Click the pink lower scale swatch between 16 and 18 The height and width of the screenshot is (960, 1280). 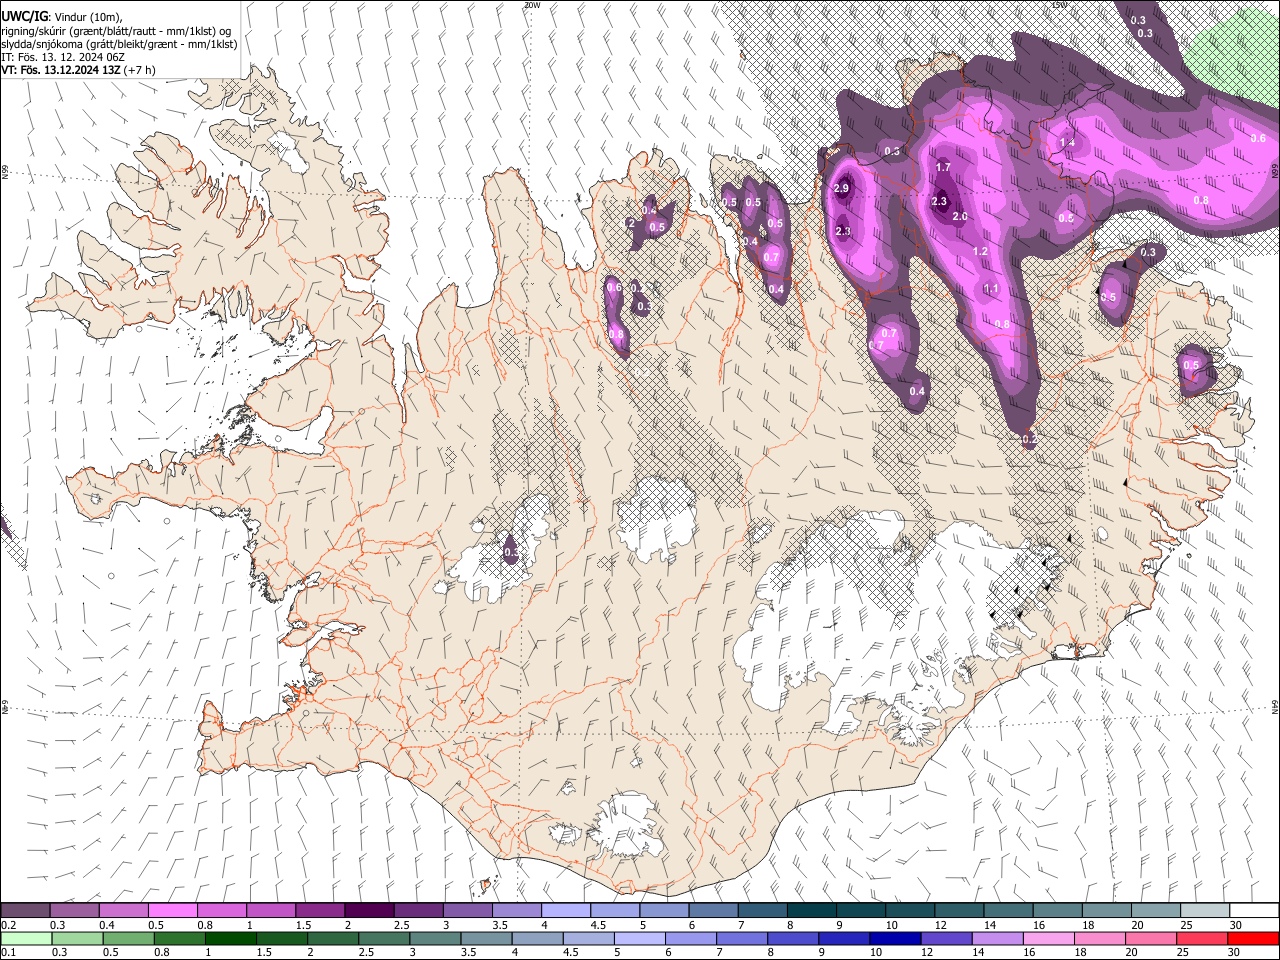click(x=1048, y=938)
